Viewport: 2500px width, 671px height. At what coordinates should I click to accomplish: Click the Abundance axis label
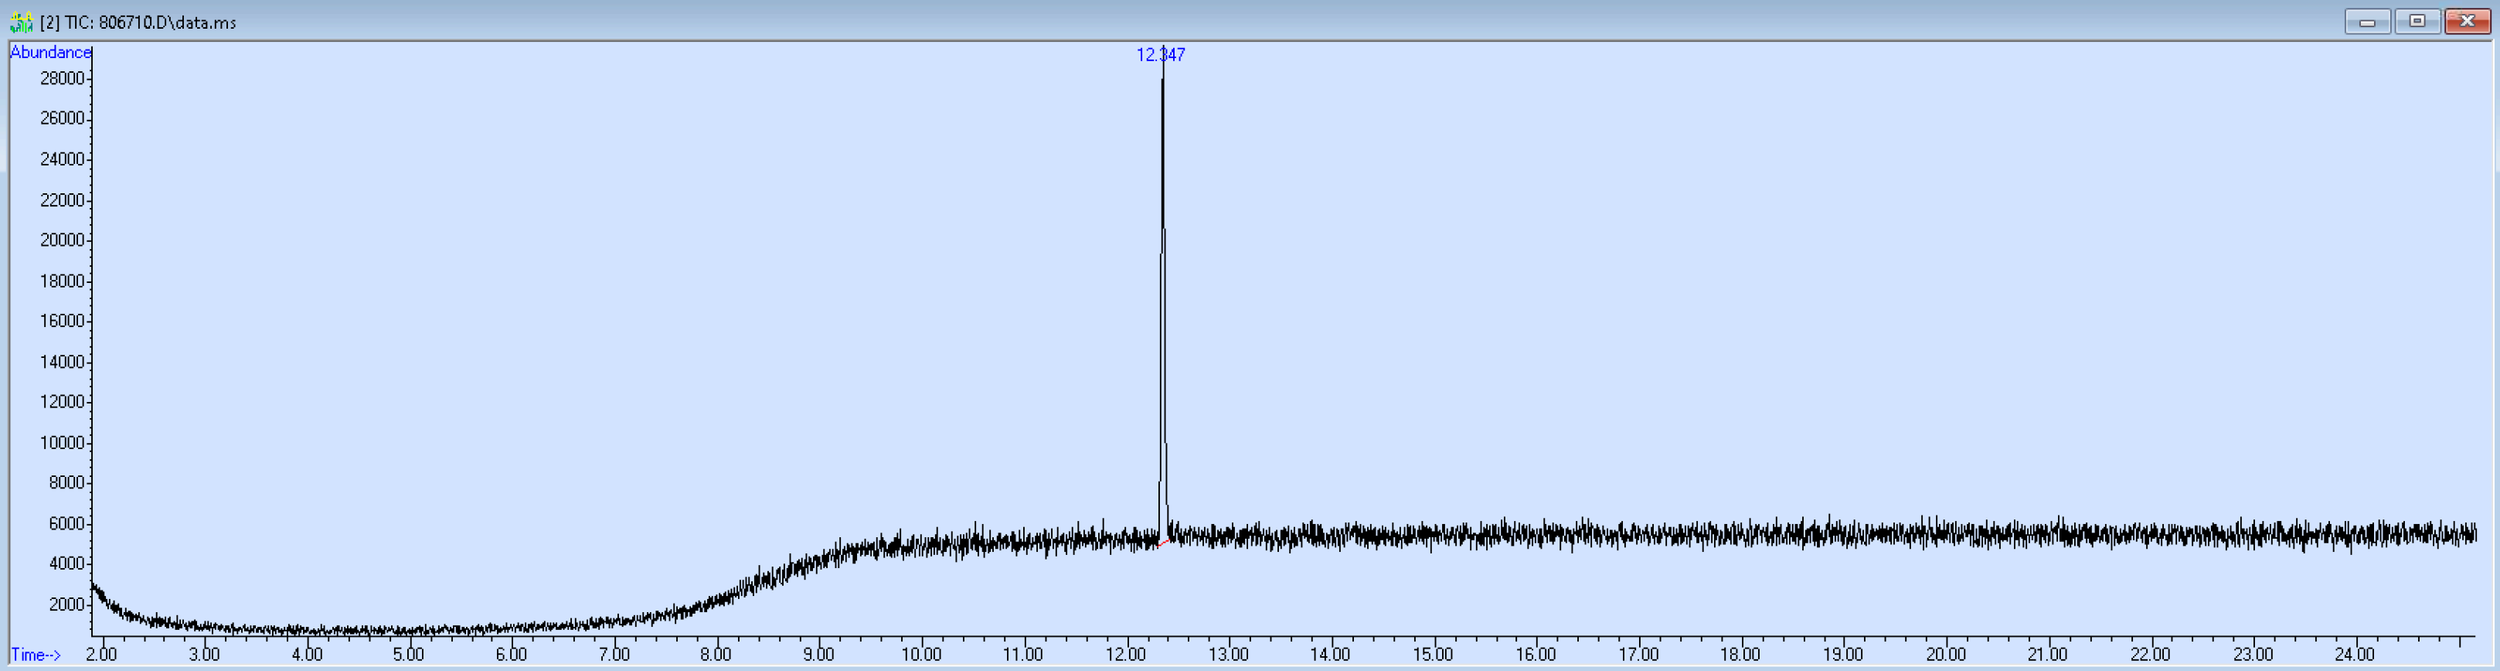tap(50, 52)
